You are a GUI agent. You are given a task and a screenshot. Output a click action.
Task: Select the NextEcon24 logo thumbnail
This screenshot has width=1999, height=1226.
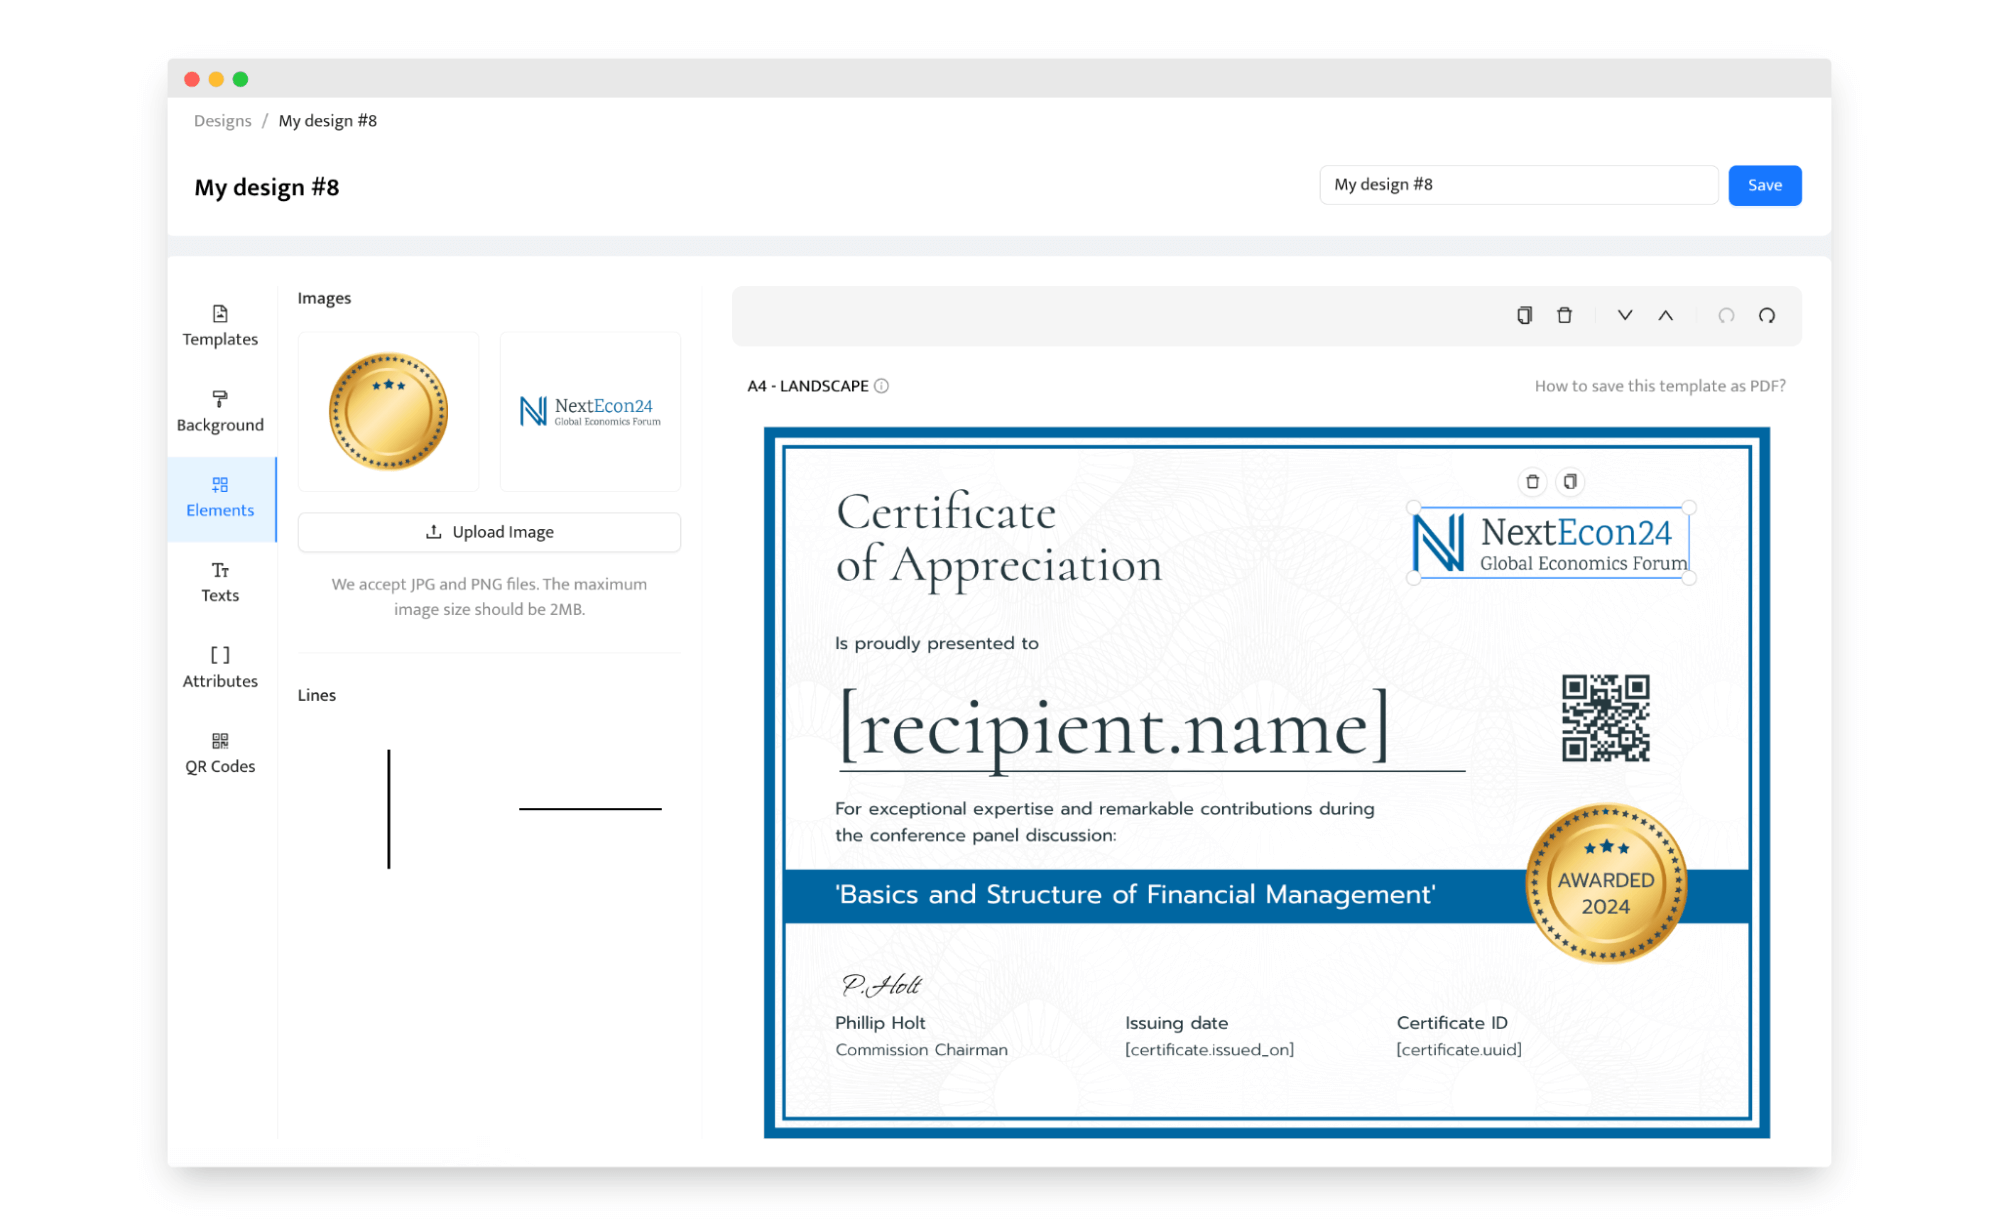click(590, 411)
